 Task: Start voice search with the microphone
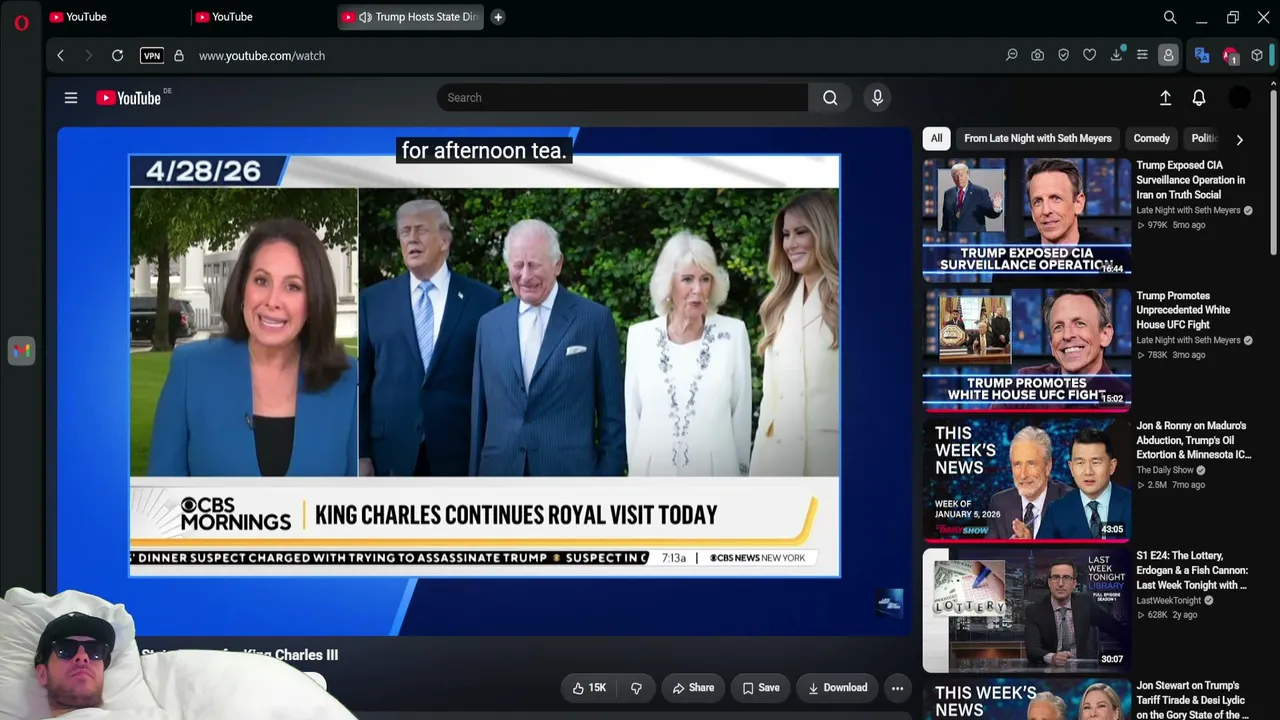coord(877,98)
